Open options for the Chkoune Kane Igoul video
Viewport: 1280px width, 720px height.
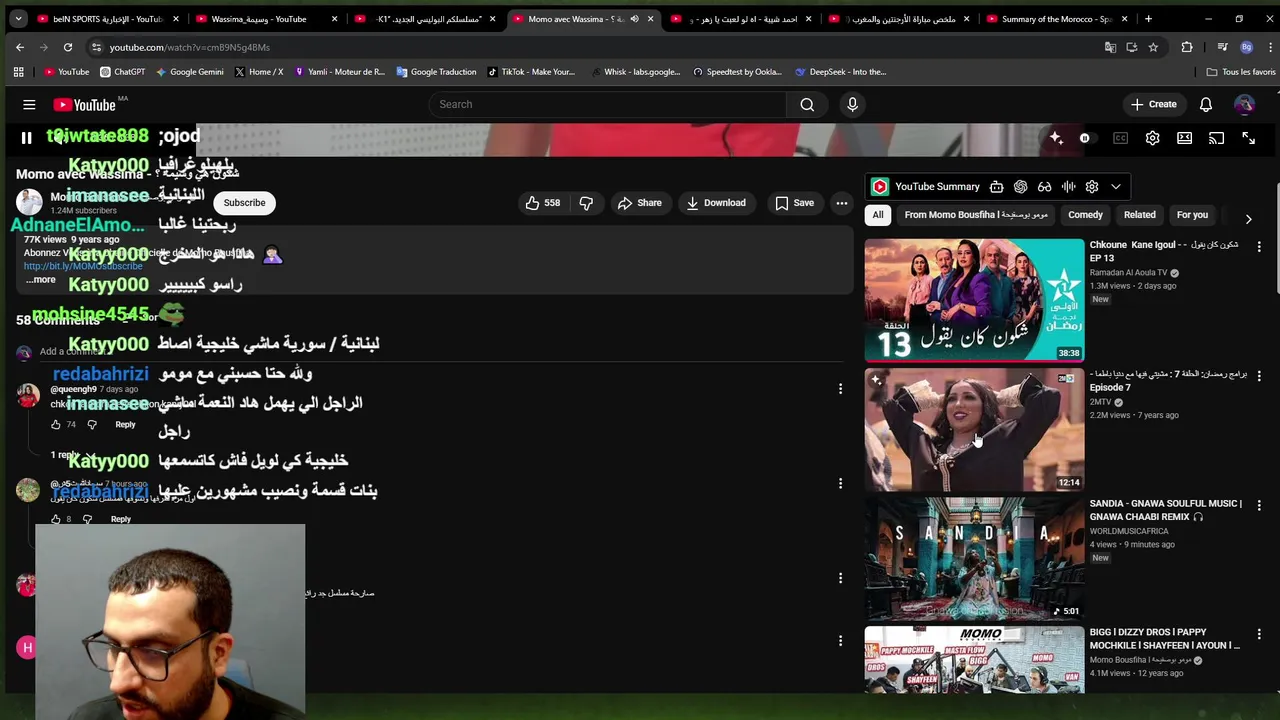[x=1259, y=246]
